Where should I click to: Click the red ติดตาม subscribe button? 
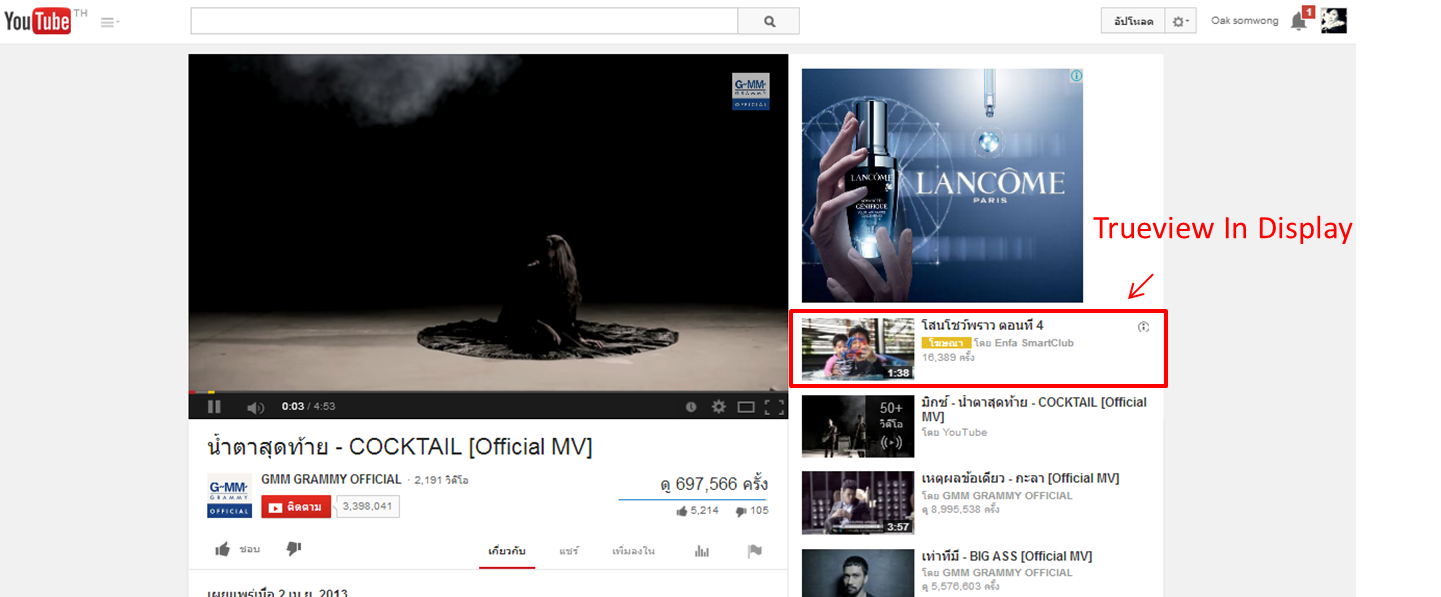pyautogui.click(x=296, y=507)
